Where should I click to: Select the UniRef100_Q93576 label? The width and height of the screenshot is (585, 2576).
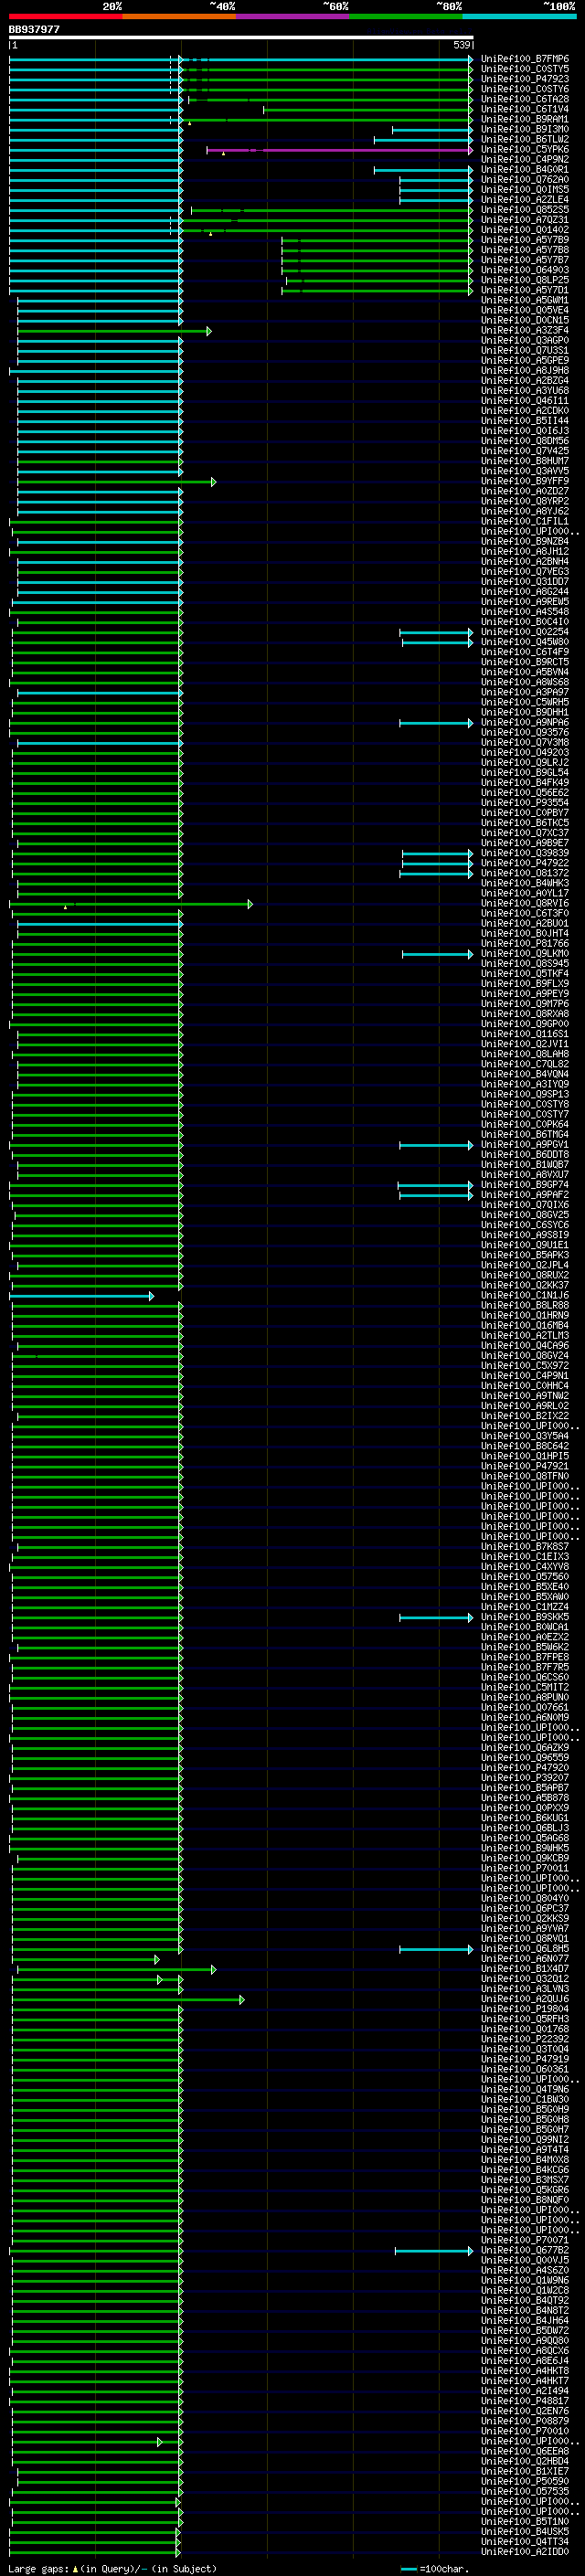pyautogui.click(x=524, y=732)
